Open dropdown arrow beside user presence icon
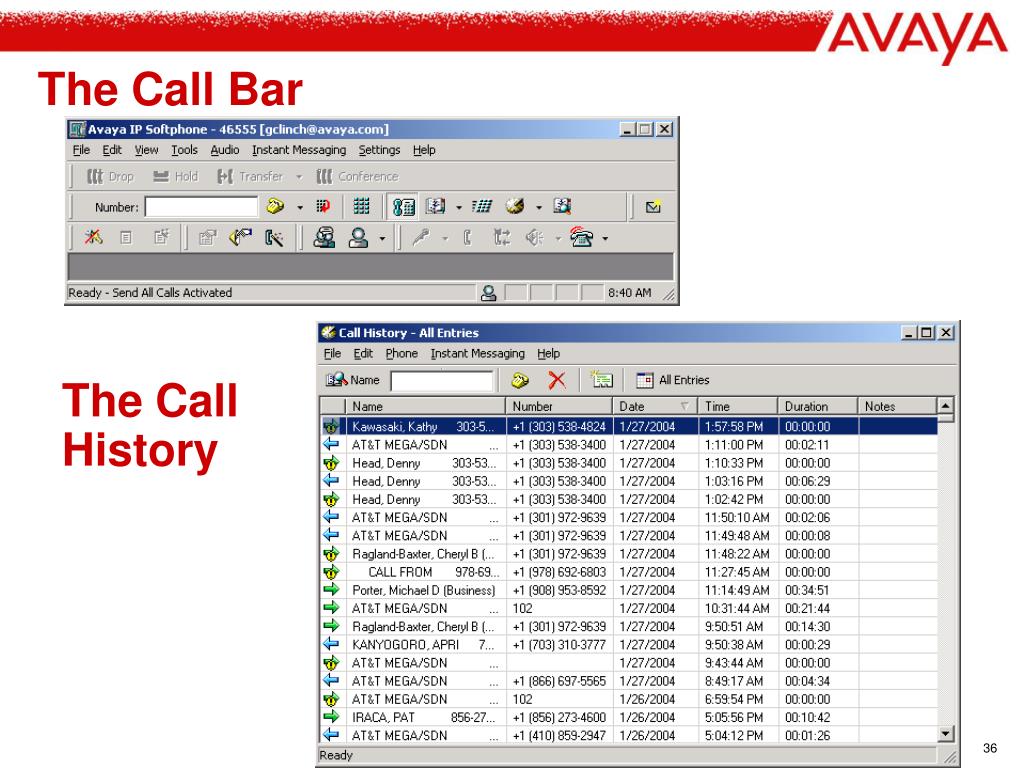Viewport: 1024px width, 768px height. [x=383, y=239]
